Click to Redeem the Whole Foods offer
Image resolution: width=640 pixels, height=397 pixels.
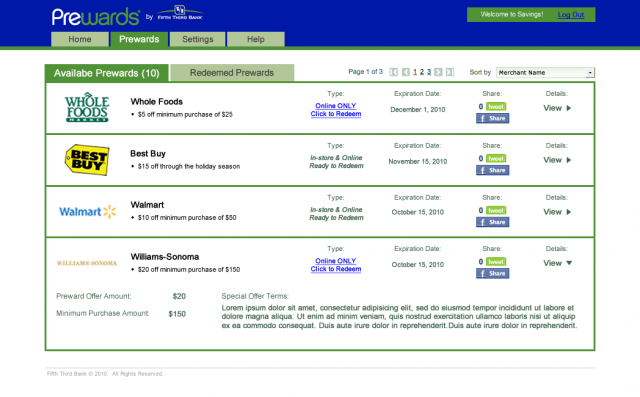(336, 114)
